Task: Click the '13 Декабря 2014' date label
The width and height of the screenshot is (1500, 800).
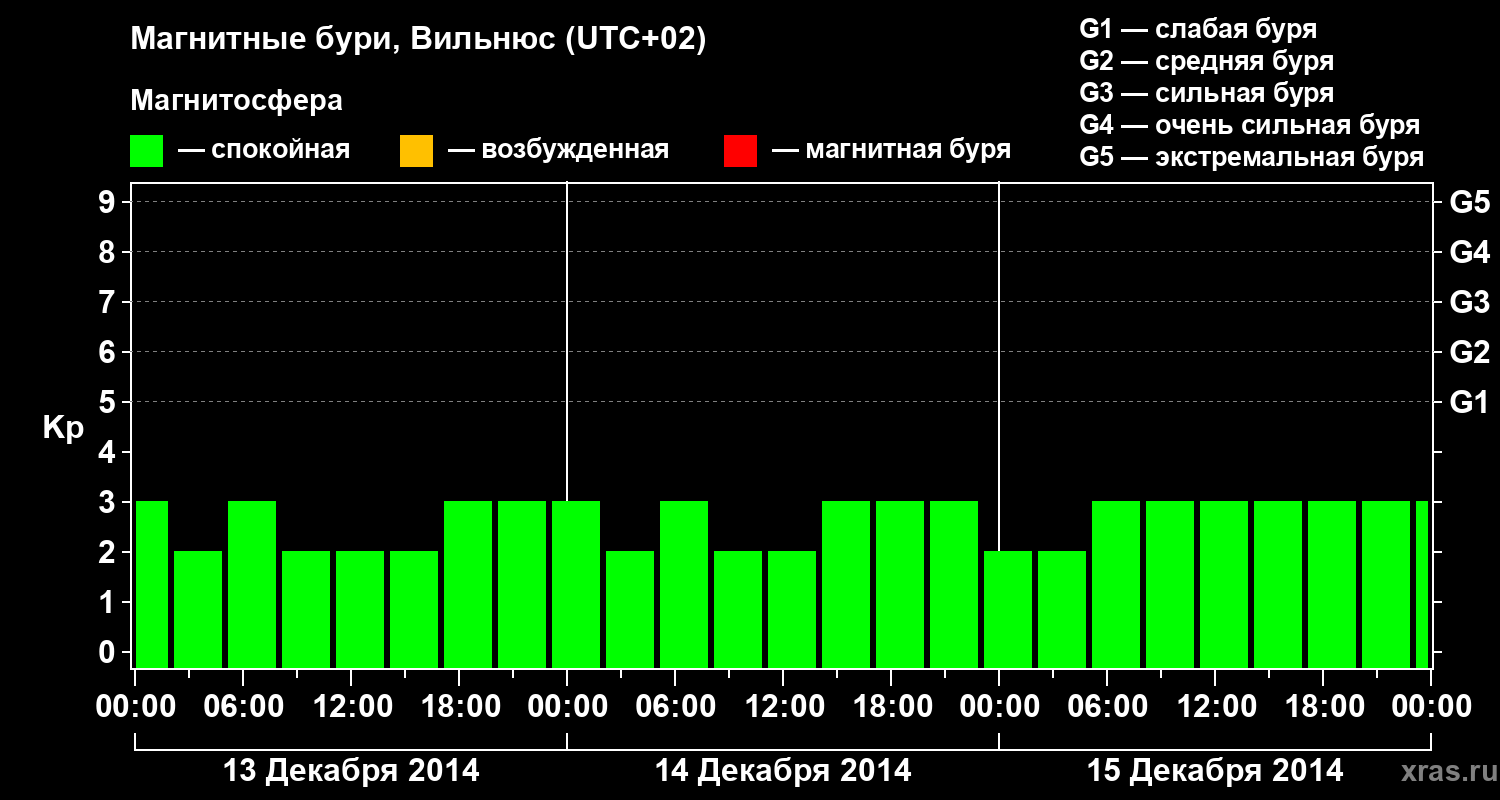Action: point(351,771)
